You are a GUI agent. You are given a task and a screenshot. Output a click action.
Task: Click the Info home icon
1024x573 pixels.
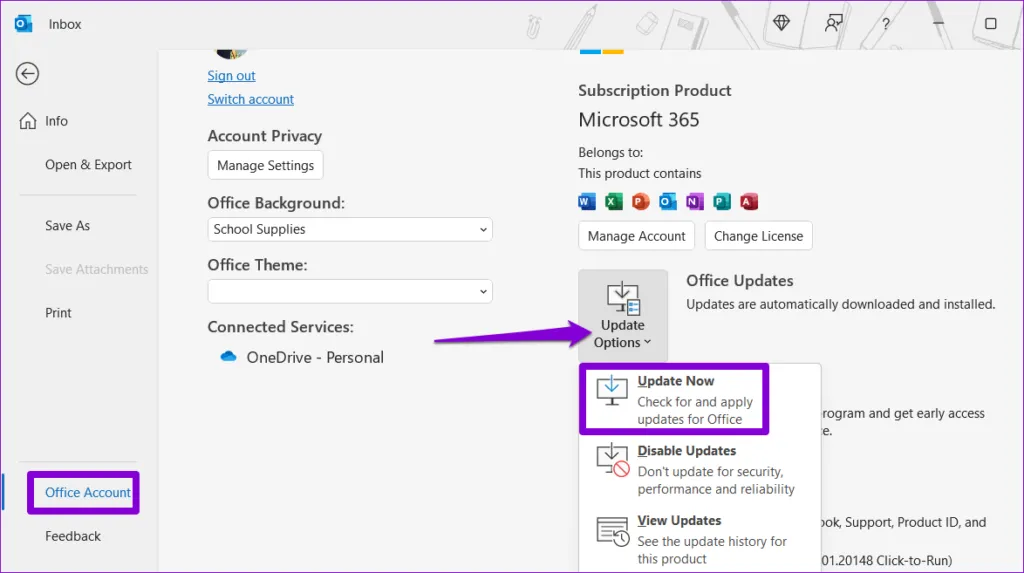pos(28,121)
